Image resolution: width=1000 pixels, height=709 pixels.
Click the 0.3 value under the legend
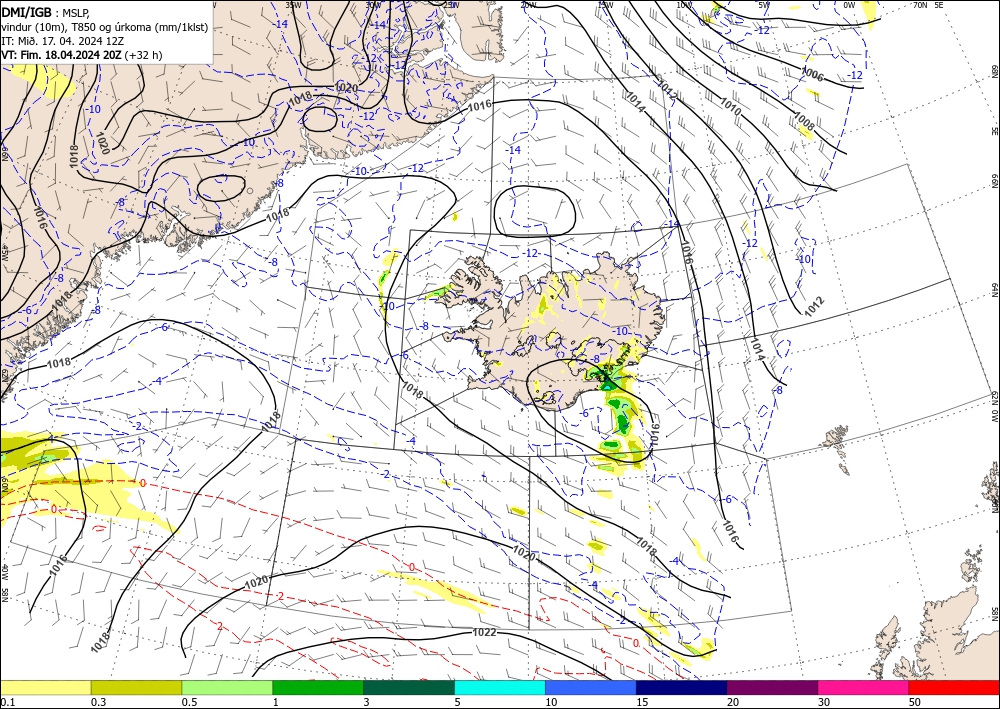point(98,702)
